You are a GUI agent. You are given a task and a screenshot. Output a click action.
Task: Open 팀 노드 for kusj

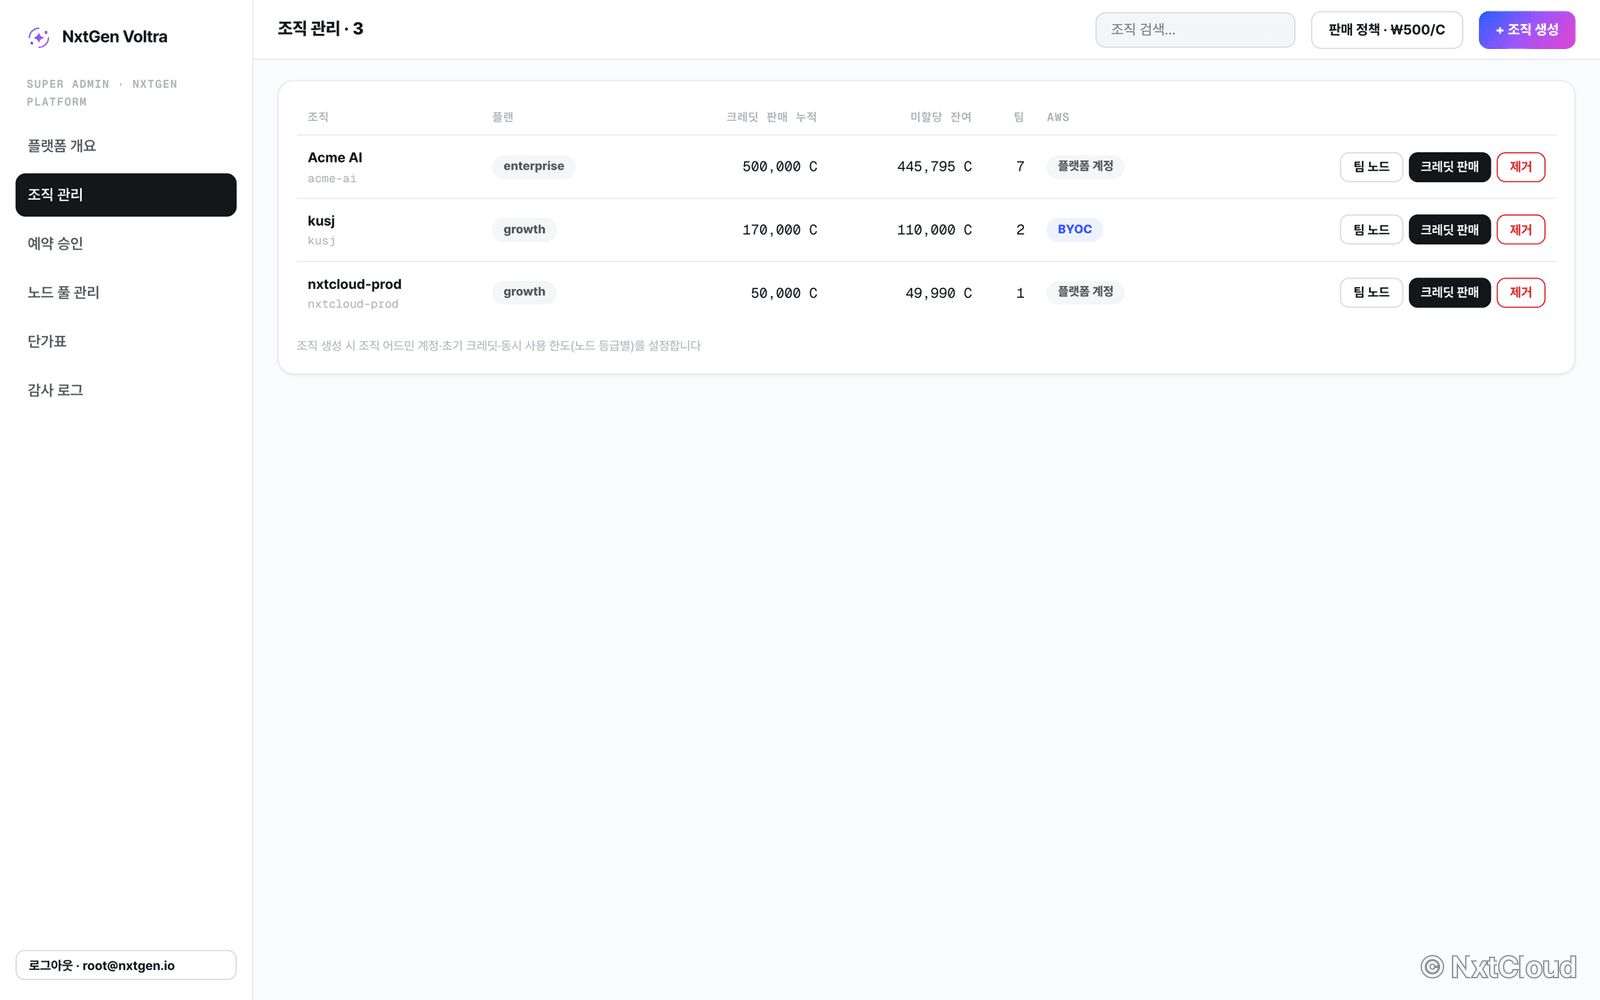point(1371,230)
